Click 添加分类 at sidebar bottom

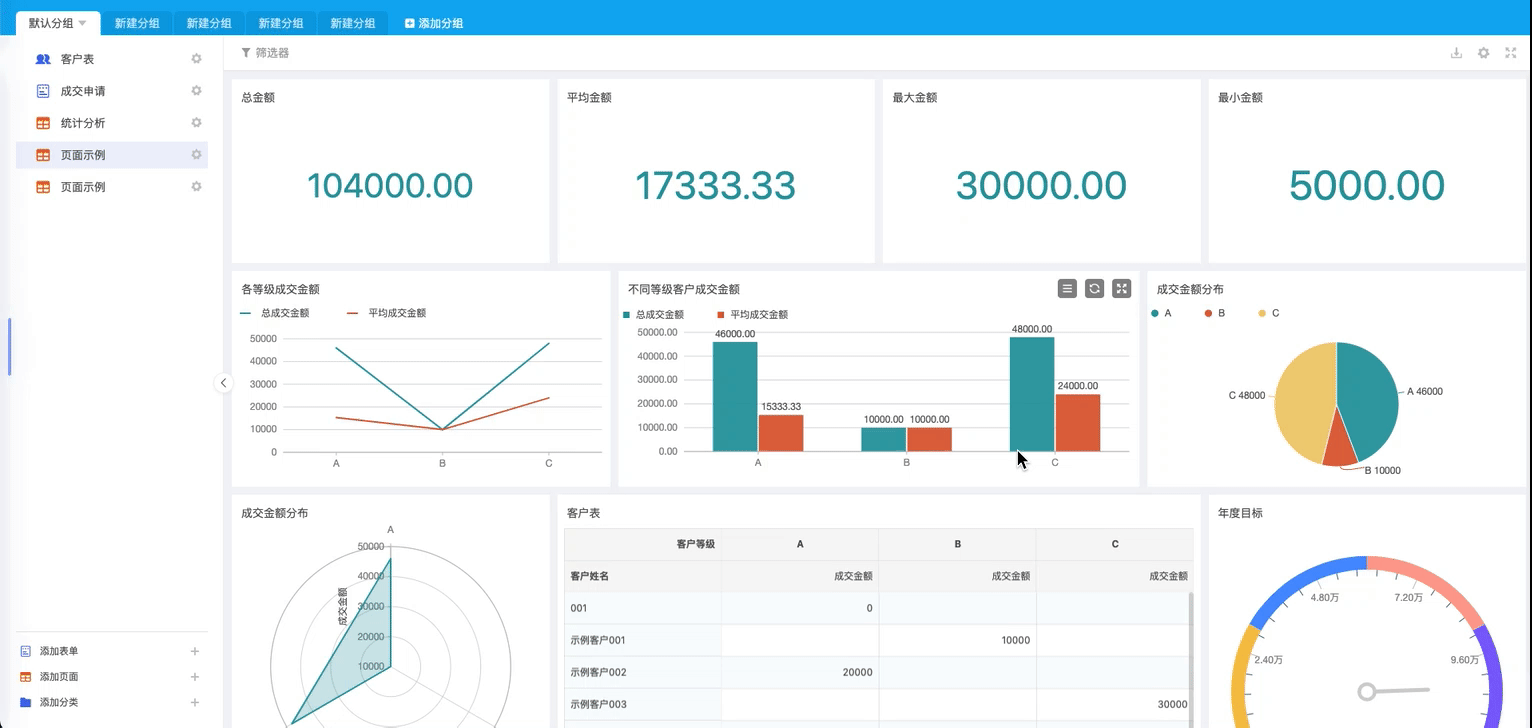pyautogui.click(x=59, y=703)
